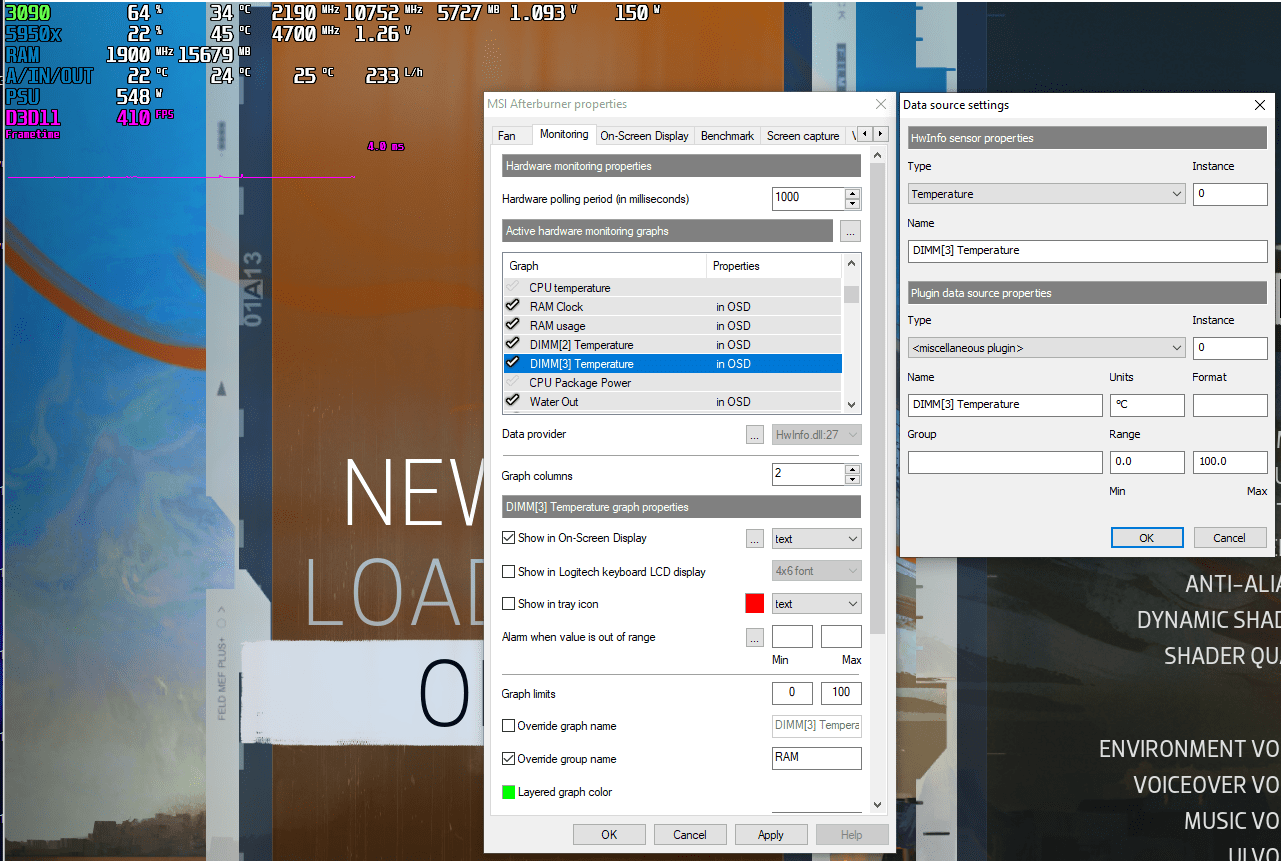
Task: Open the miscellaneous plugin Type dropdown
Action: pyautogui.click(x=1047, y=348)
